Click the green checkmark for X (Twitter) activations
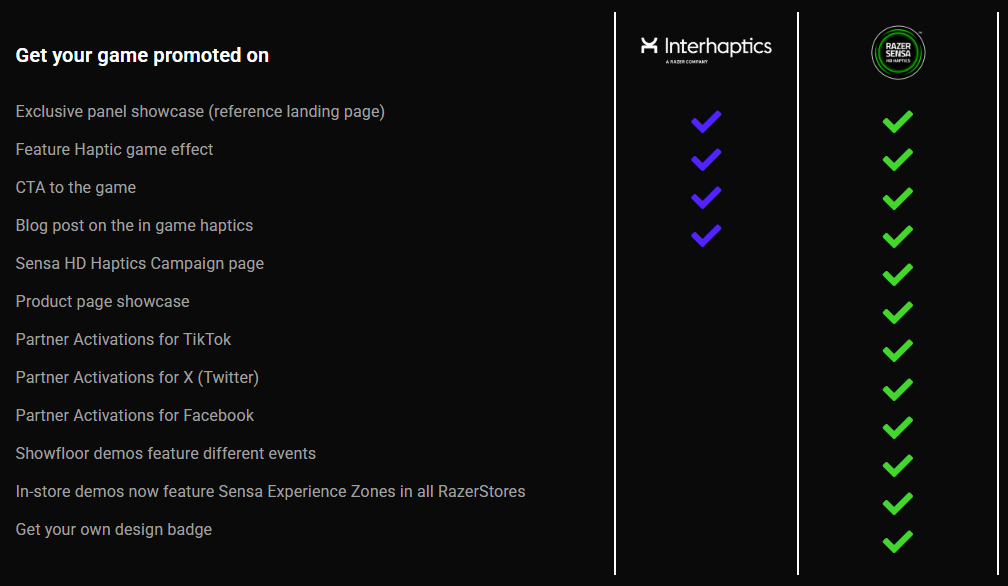 898,389
